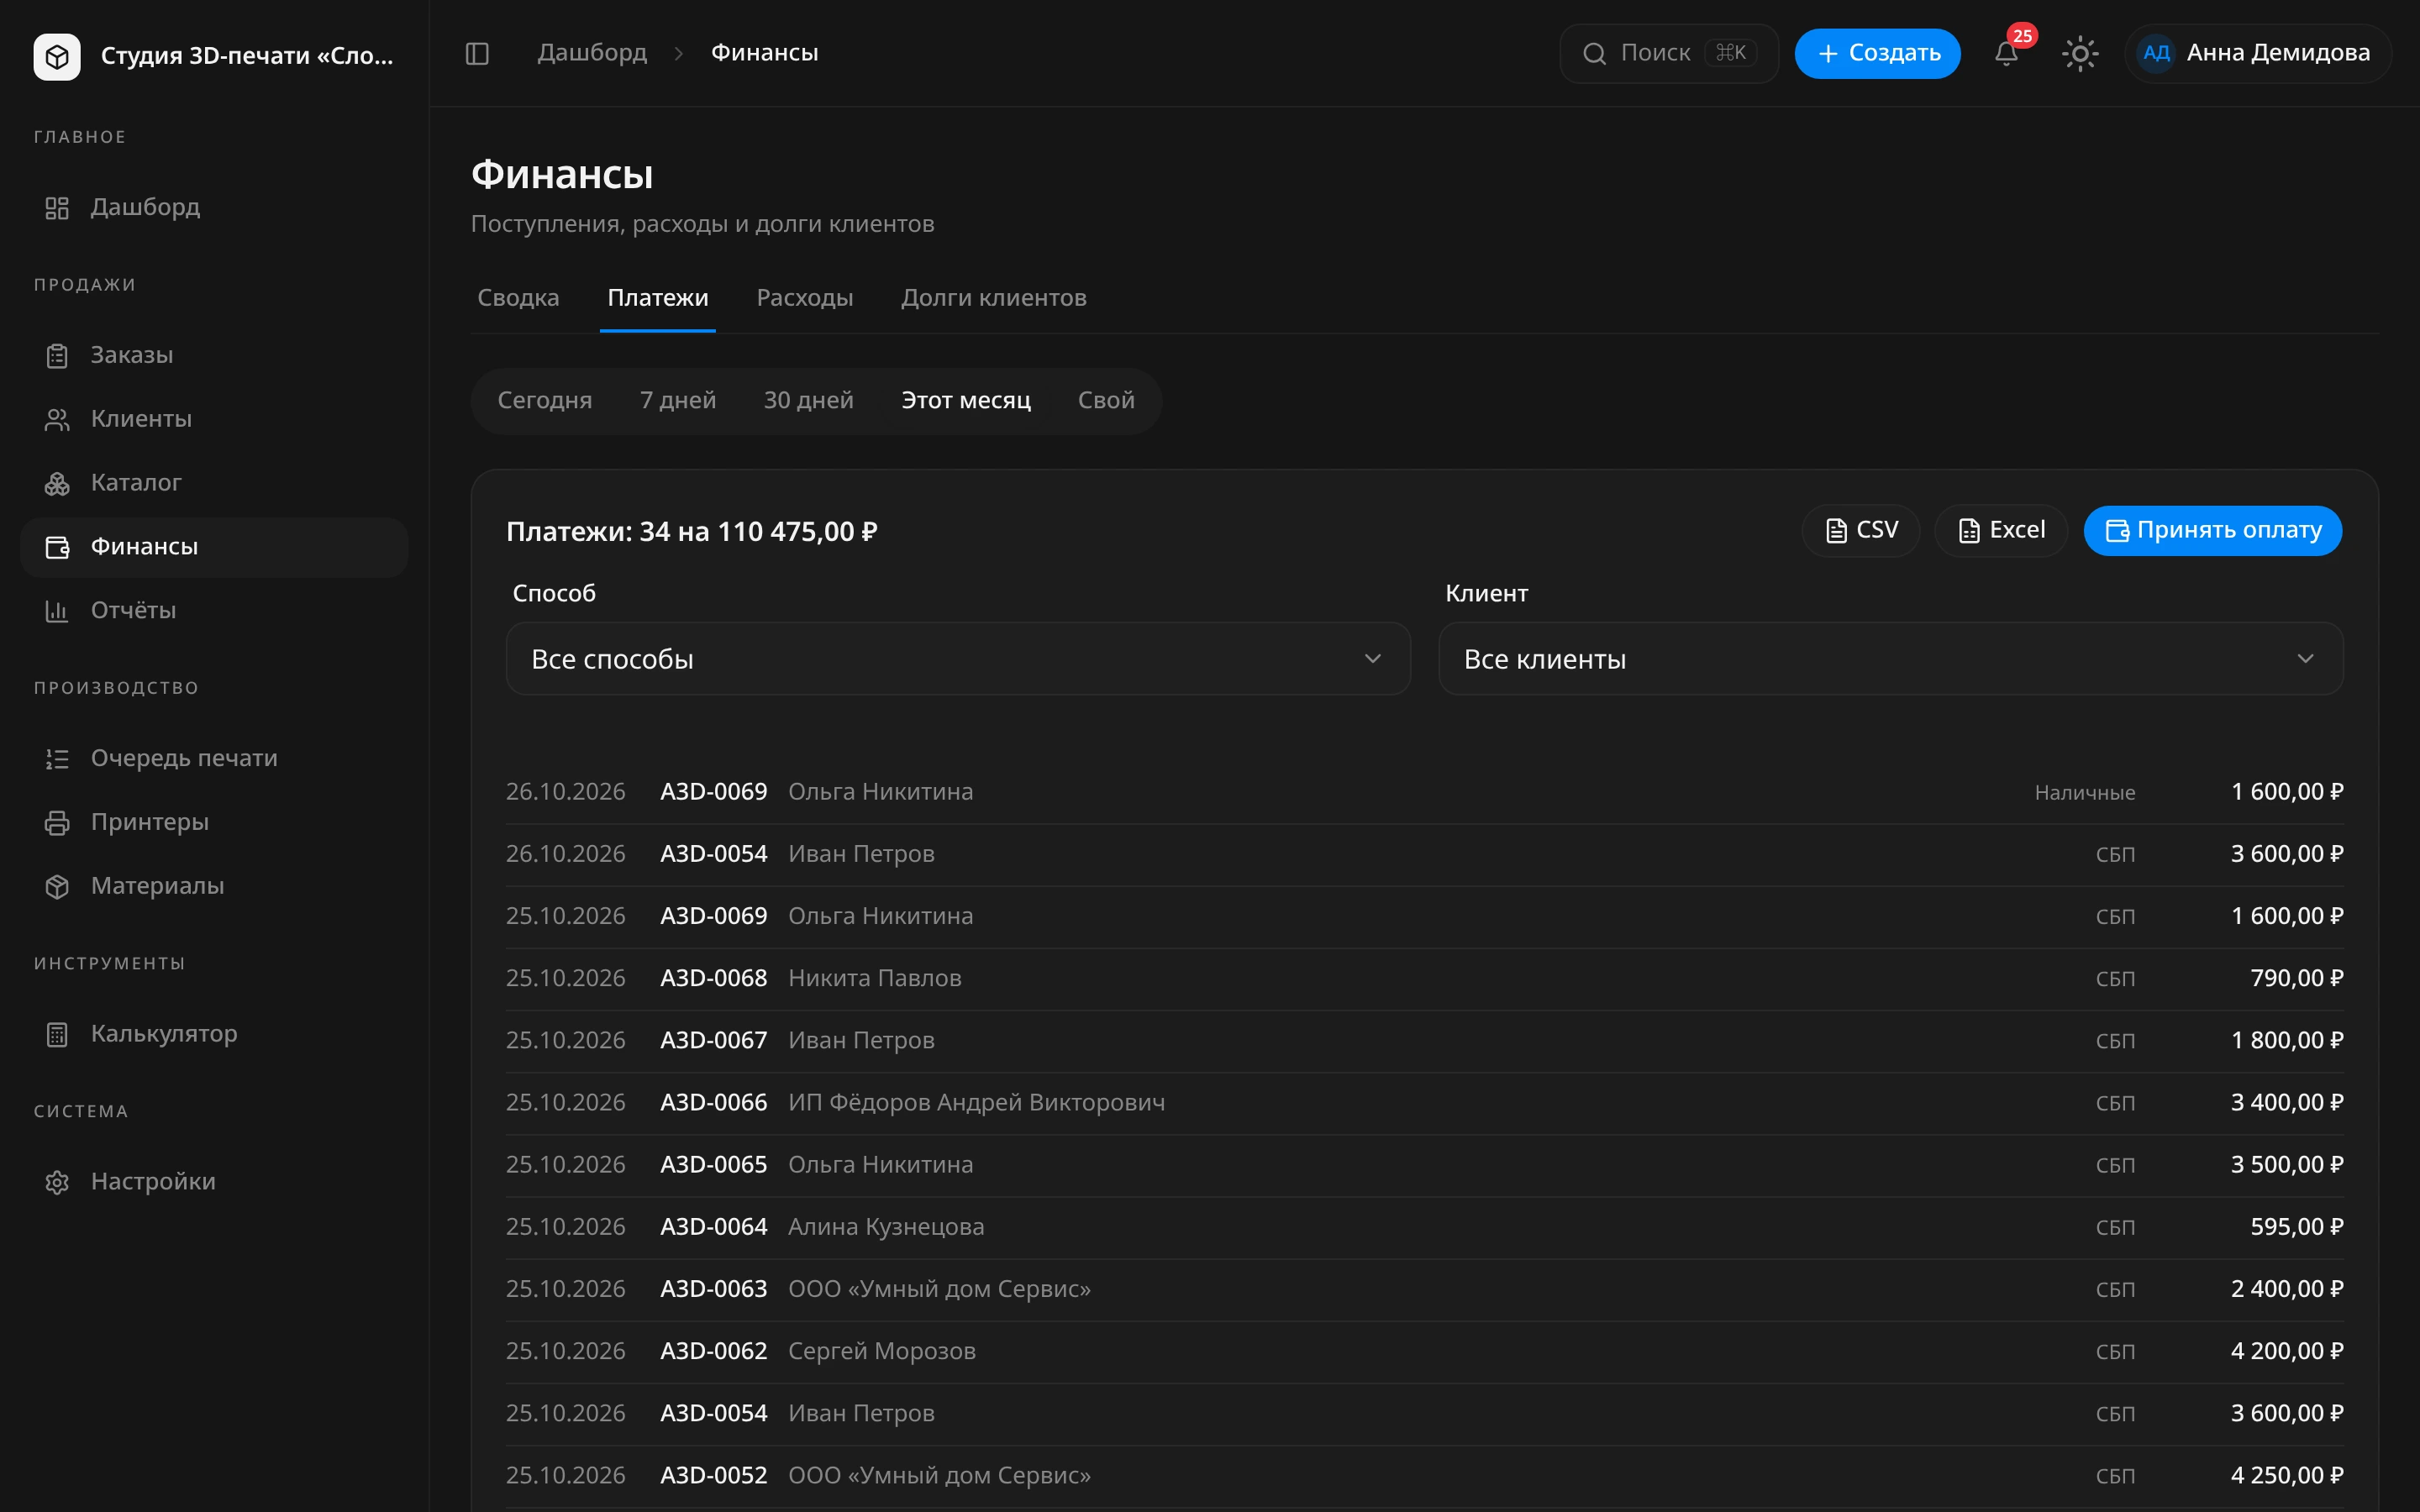Export payments as CSV
Screen dimensions: 2420x1512
(x=1860, y=530)
